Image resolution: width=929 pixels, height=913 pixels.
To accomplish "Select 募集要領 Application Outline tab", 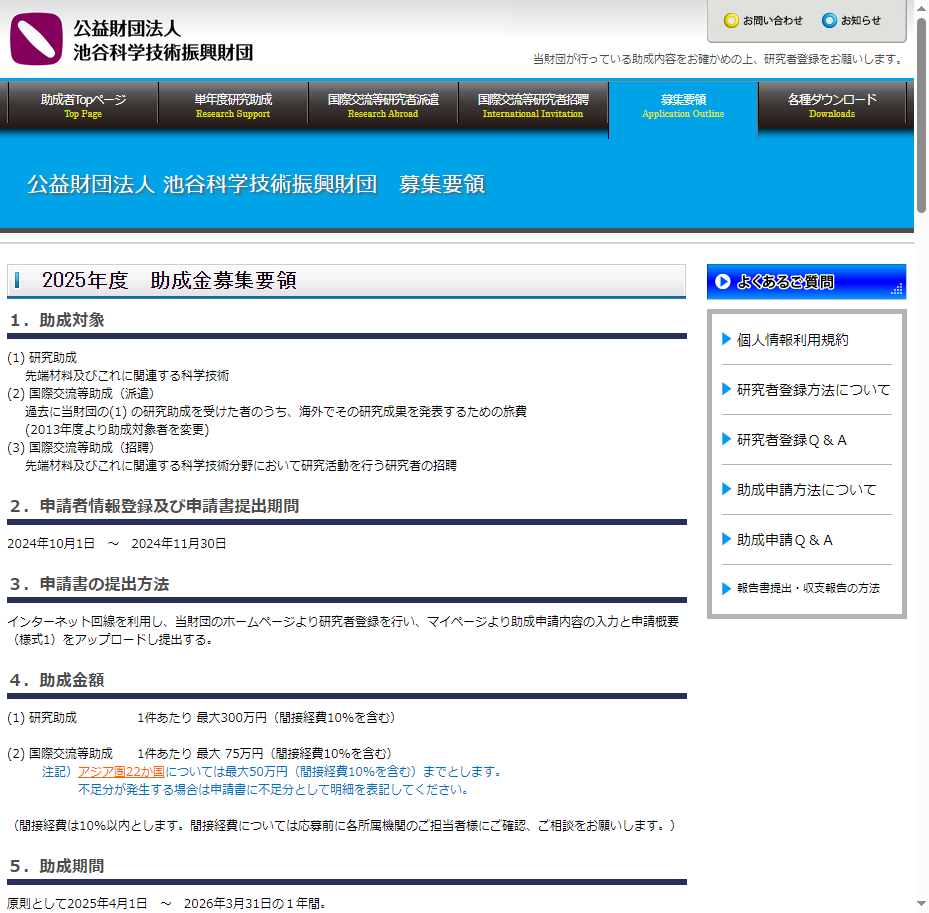I will tap(683, 107).
